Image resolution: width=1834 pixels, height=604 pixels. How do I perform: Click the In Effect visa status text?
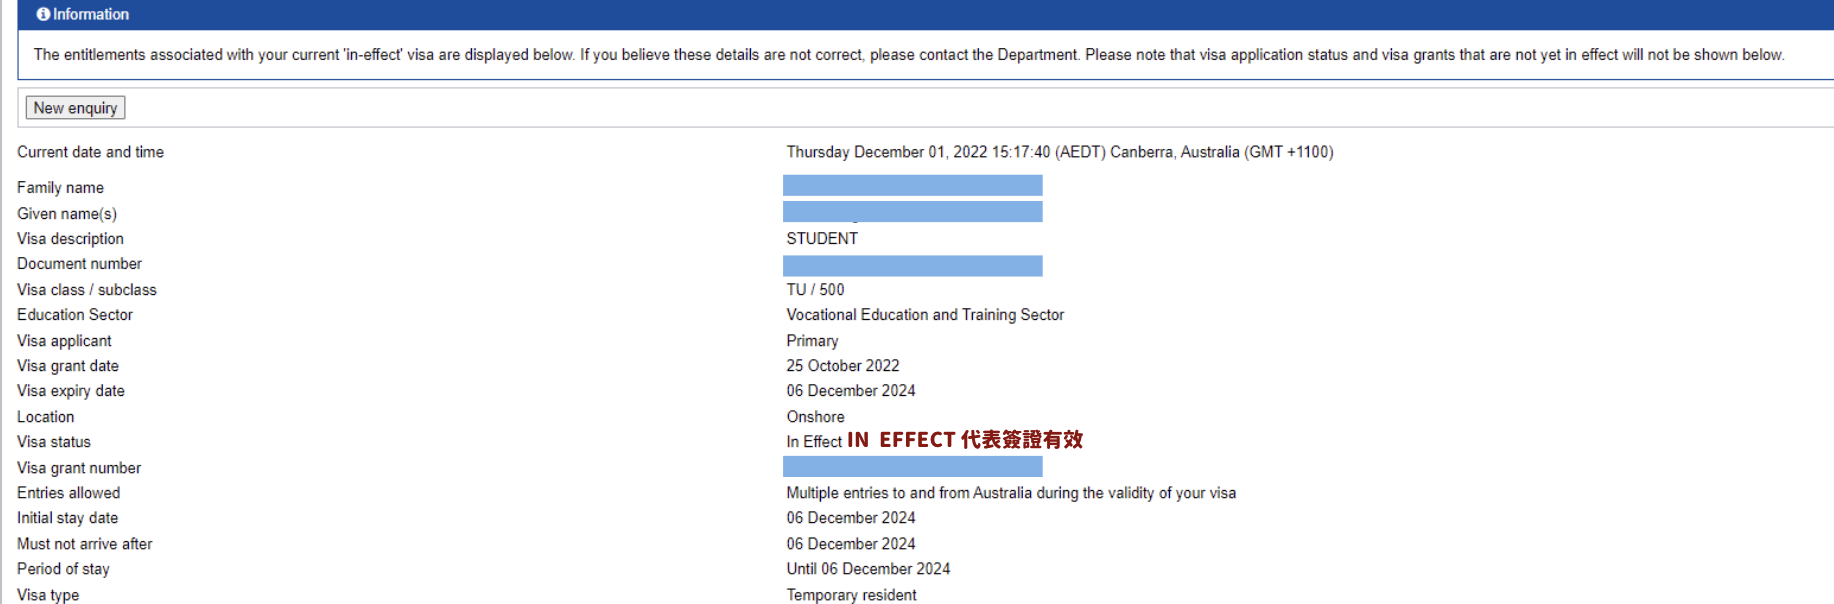[x=814, y=442]
